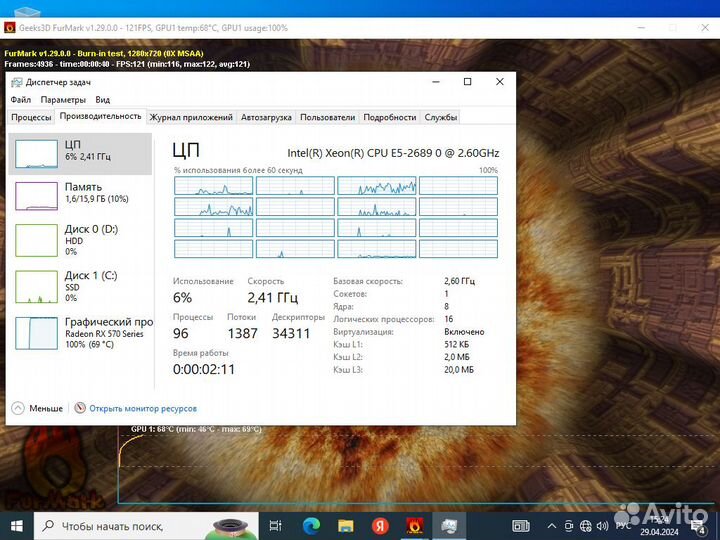
Task: Click the Кэш L1 512 КБ value
Action: point(457,344)
